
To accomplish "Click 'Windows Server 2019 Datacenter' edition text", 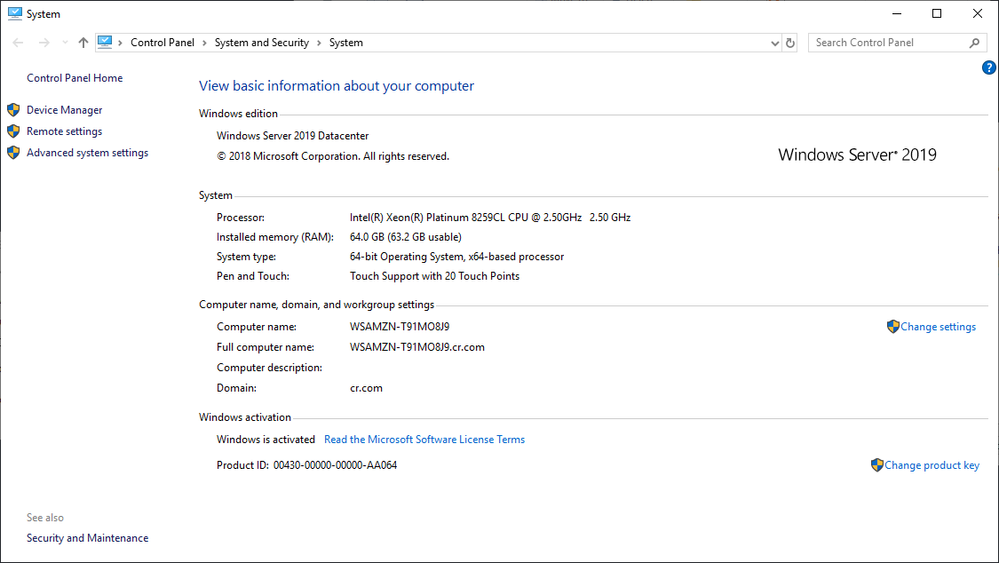I will pos(292,136).
